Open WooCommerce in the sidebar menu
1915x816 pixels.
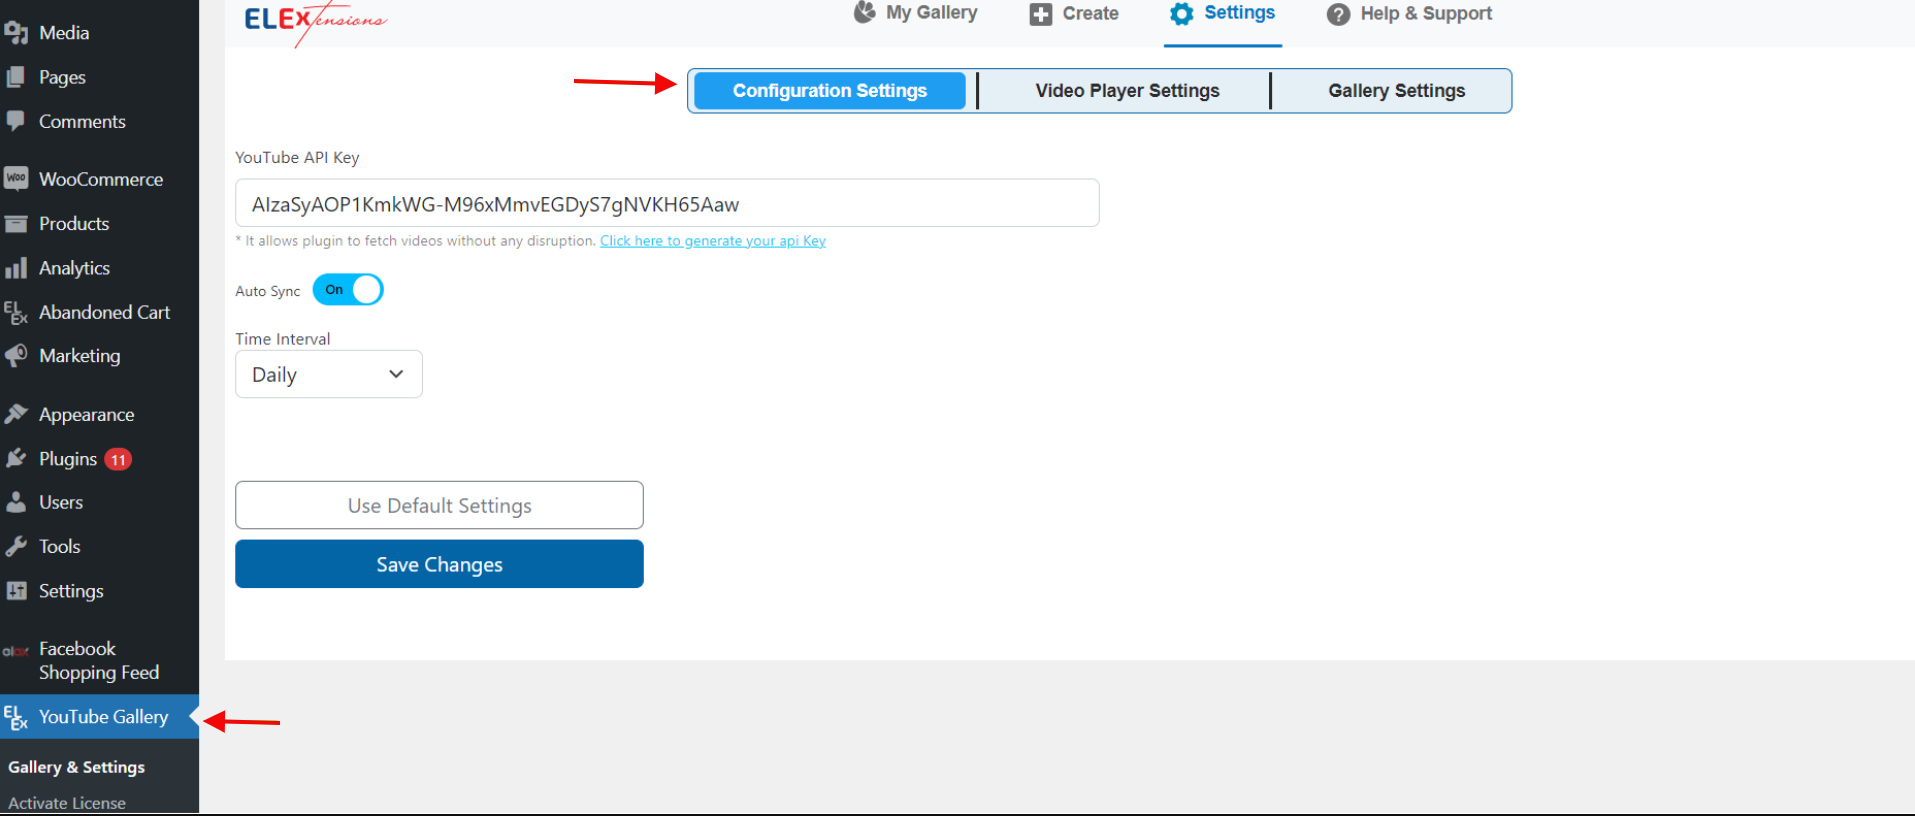coord(99,179)
